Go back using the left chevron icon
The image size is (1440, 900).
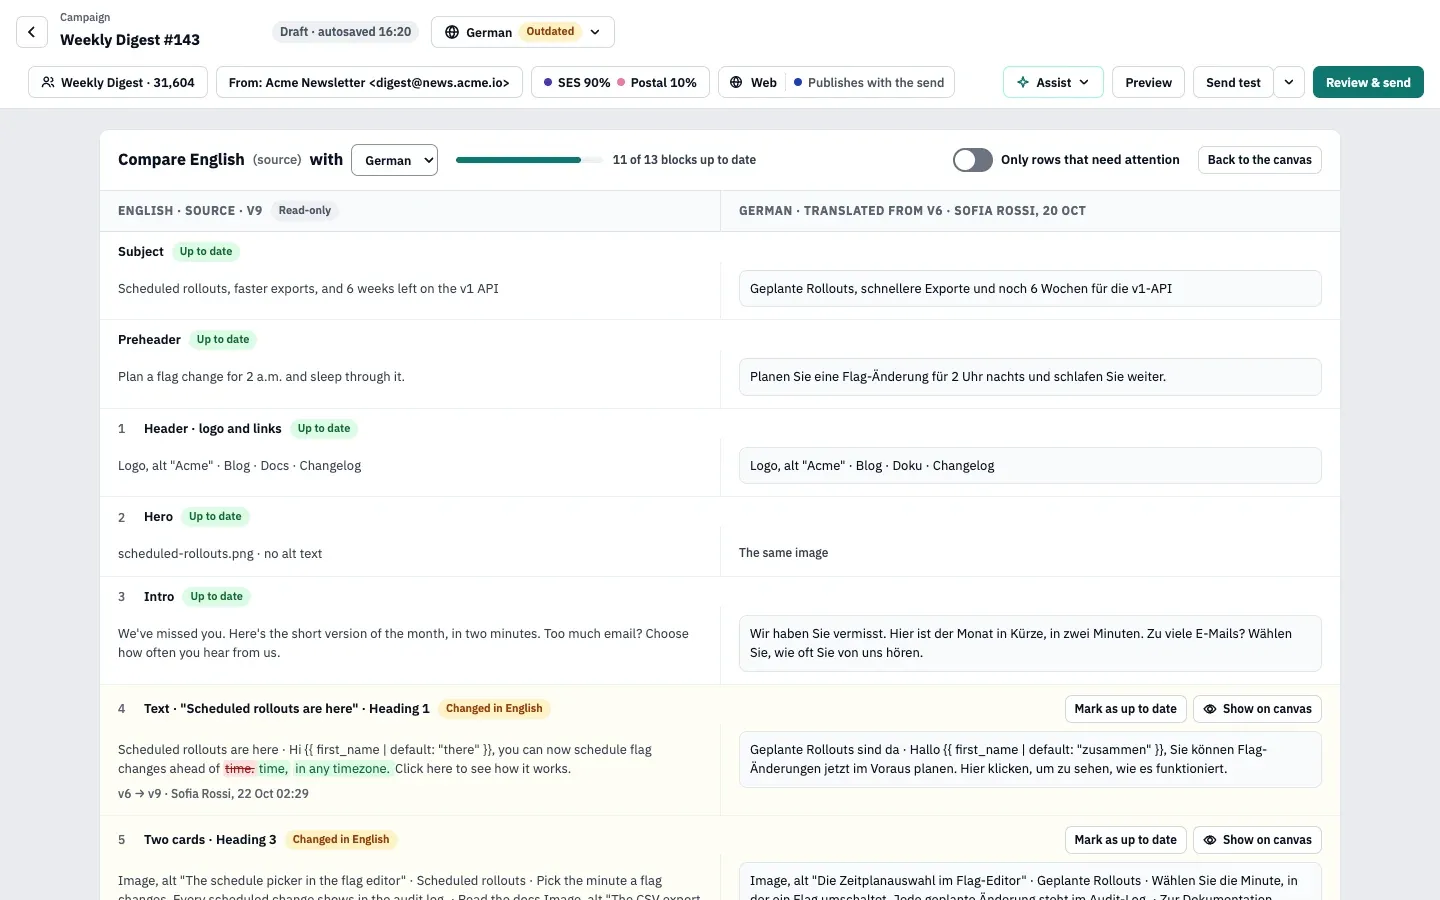point(32,32)
